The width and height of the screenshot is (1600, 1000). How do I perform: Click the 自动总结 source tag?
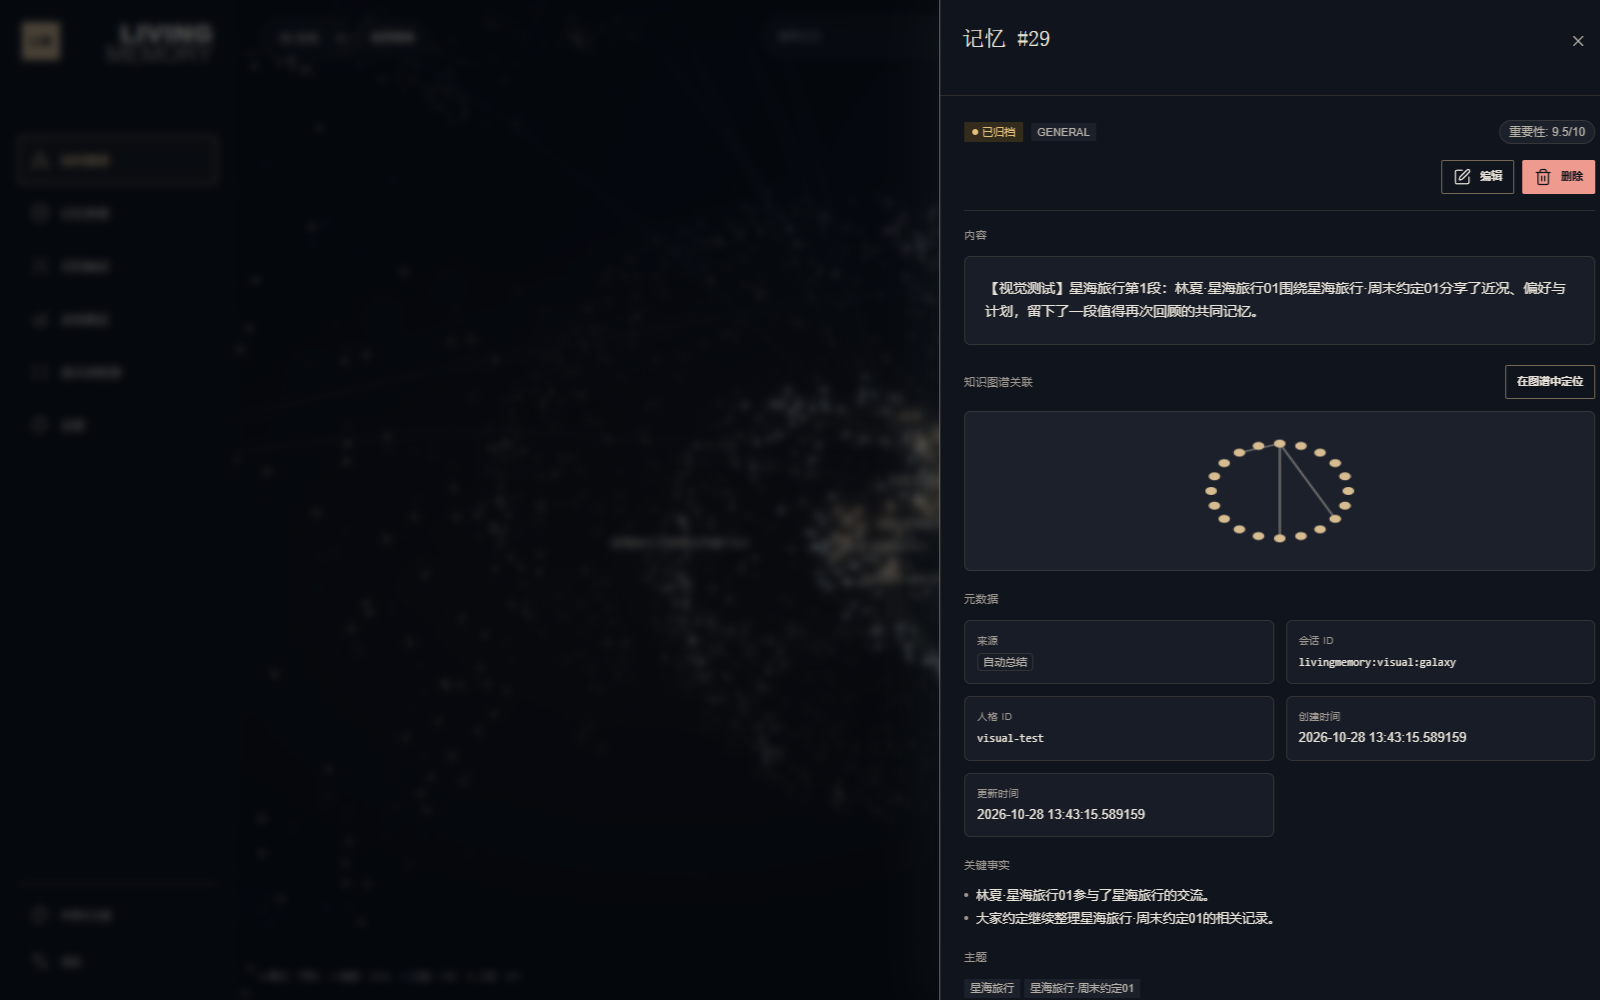coord(1005,662)
